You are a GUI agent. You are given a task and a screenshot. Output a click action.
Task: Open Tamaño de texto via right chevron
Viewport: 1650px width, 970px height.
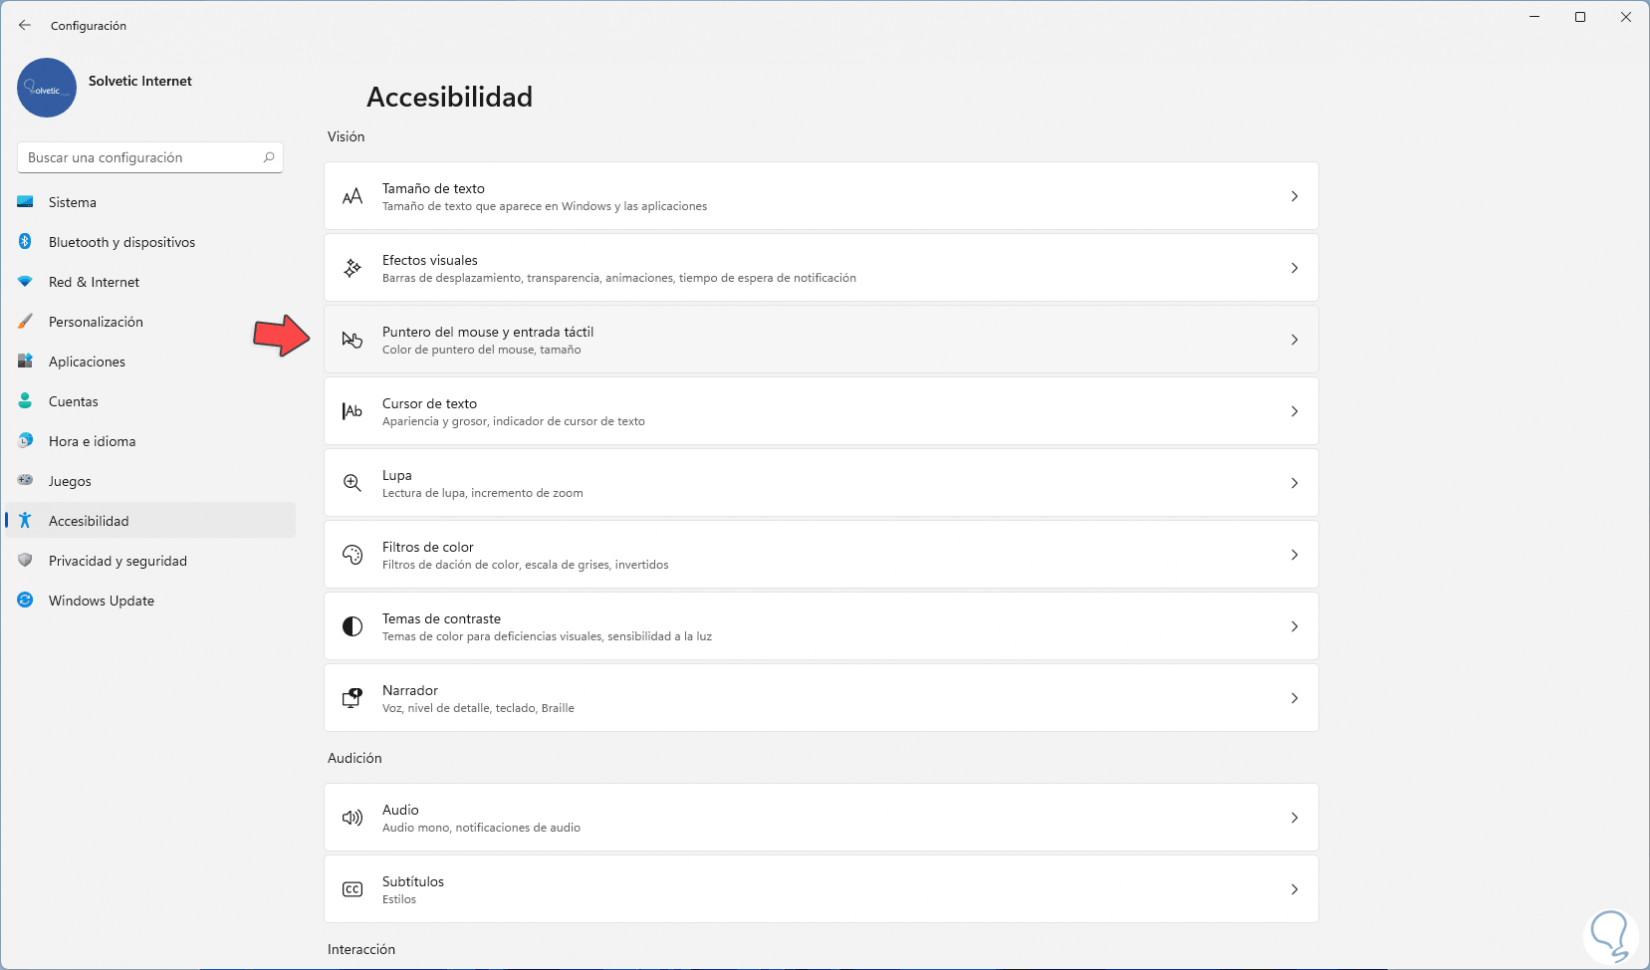point(1294,197)
